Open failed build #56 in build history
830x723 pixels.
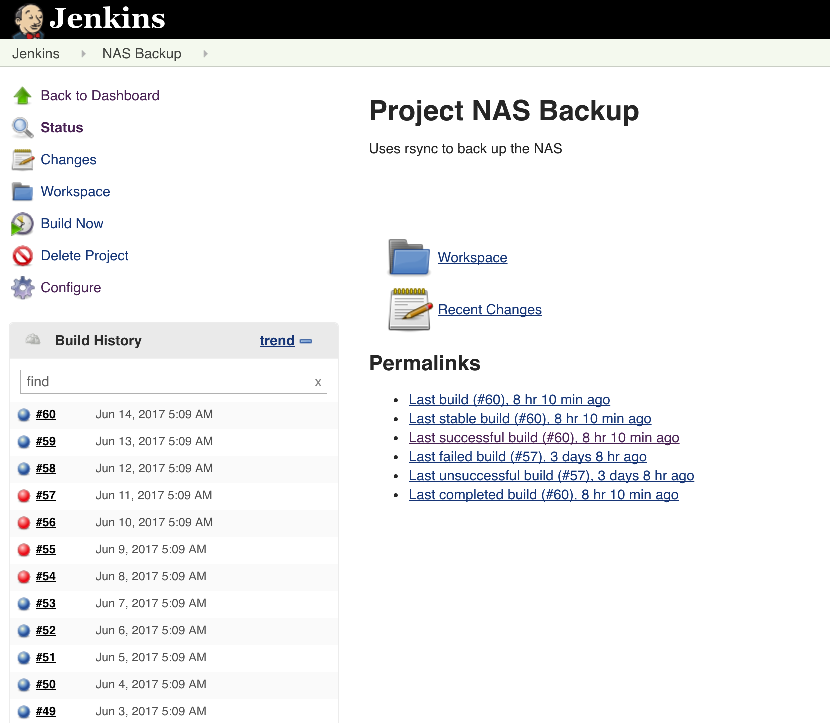[x=46, y=522]
